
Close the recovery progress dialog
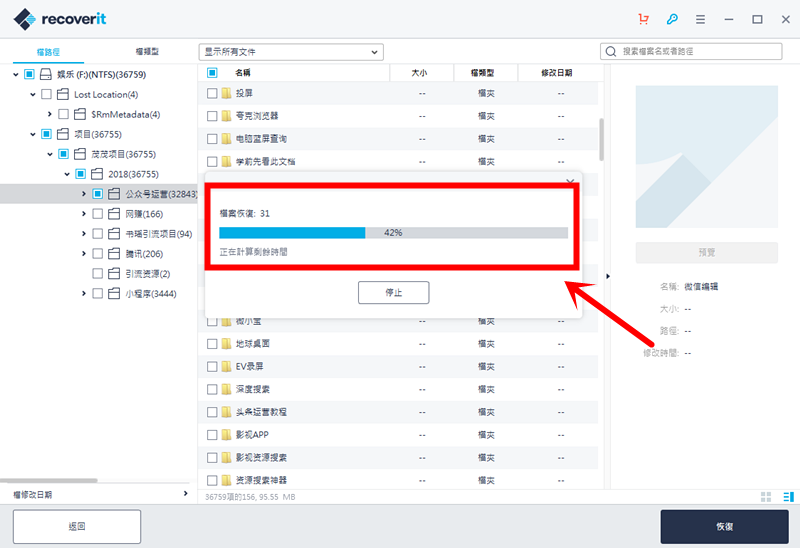570,181
